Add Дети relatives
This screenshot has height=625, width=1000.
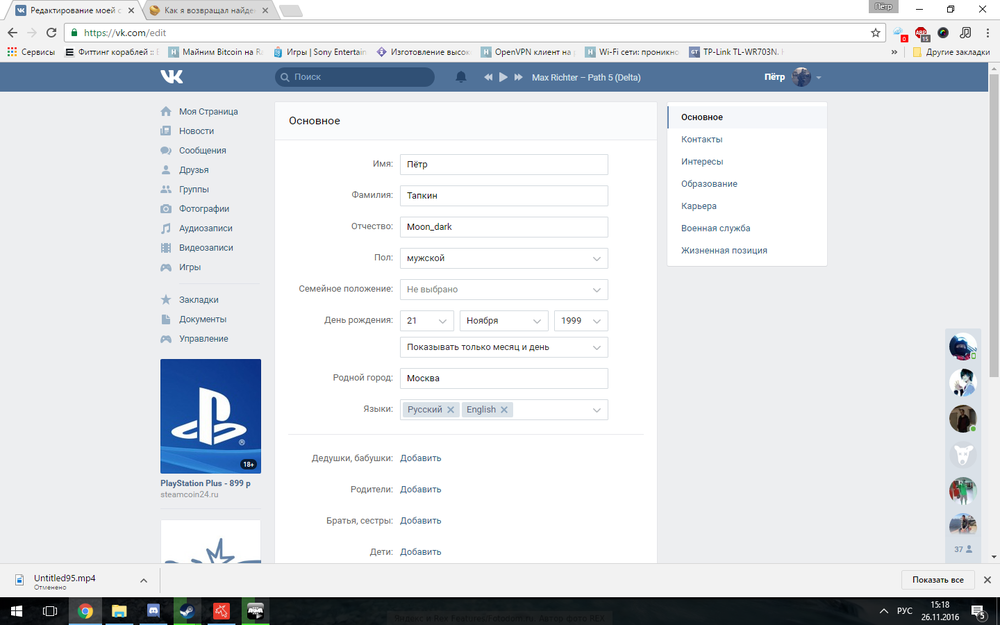pyautogui.click(x=420, y=552)
